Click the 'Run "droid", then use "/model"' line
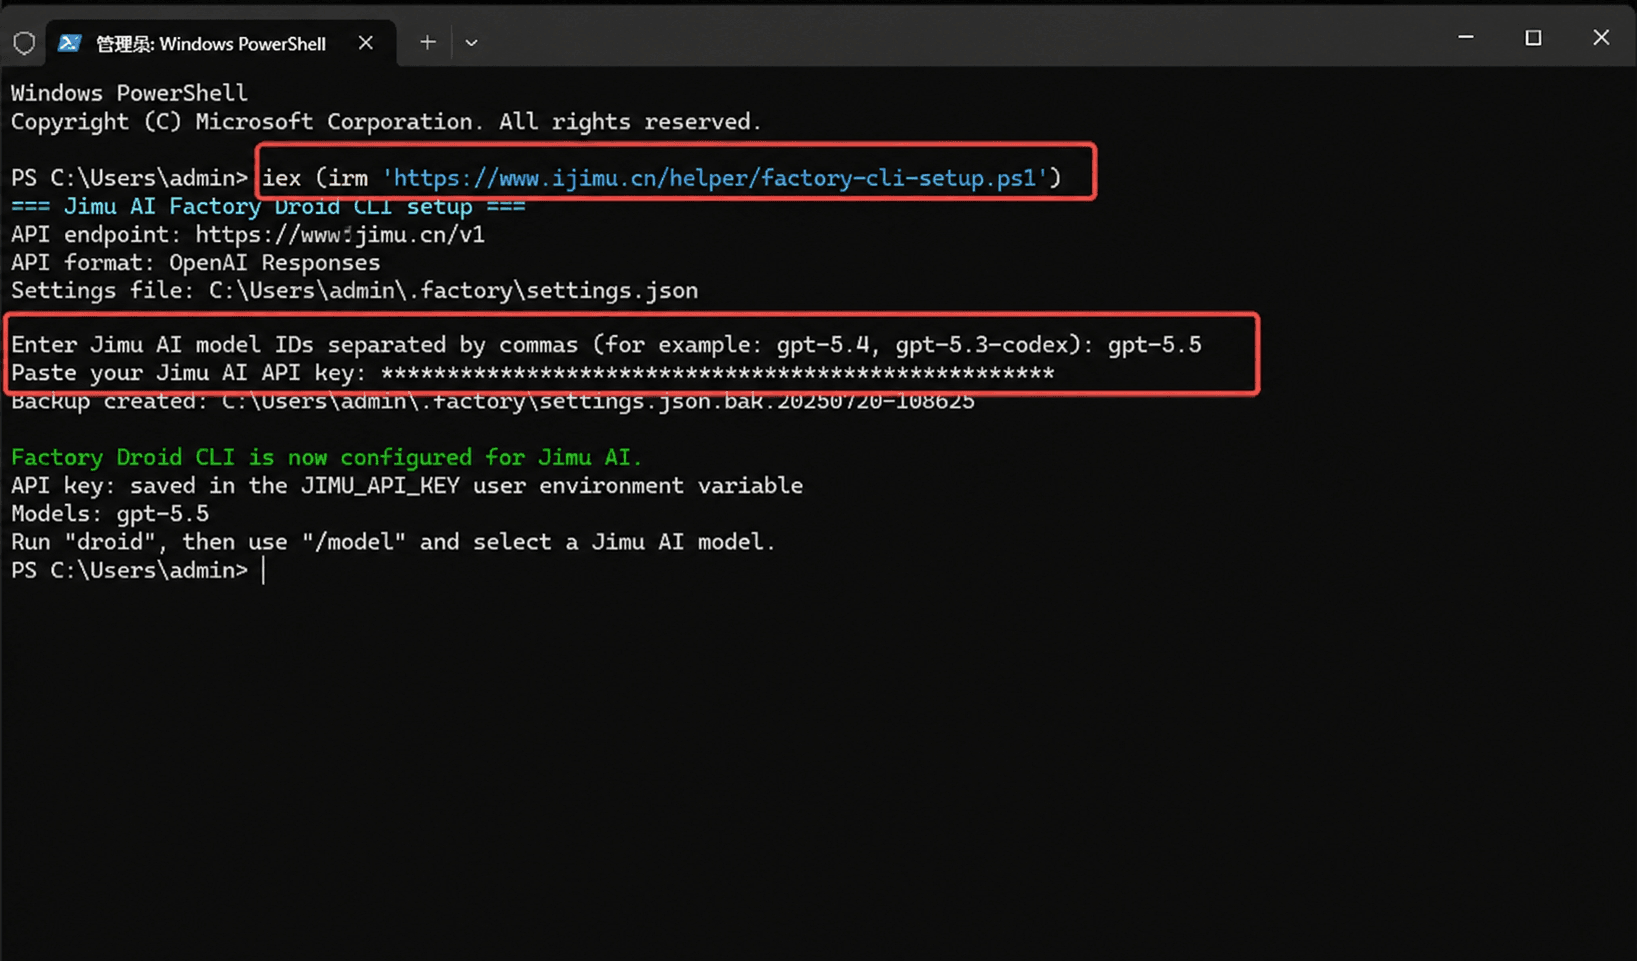Viewport: 1637px width, 961px height. [x=393, y=542]
